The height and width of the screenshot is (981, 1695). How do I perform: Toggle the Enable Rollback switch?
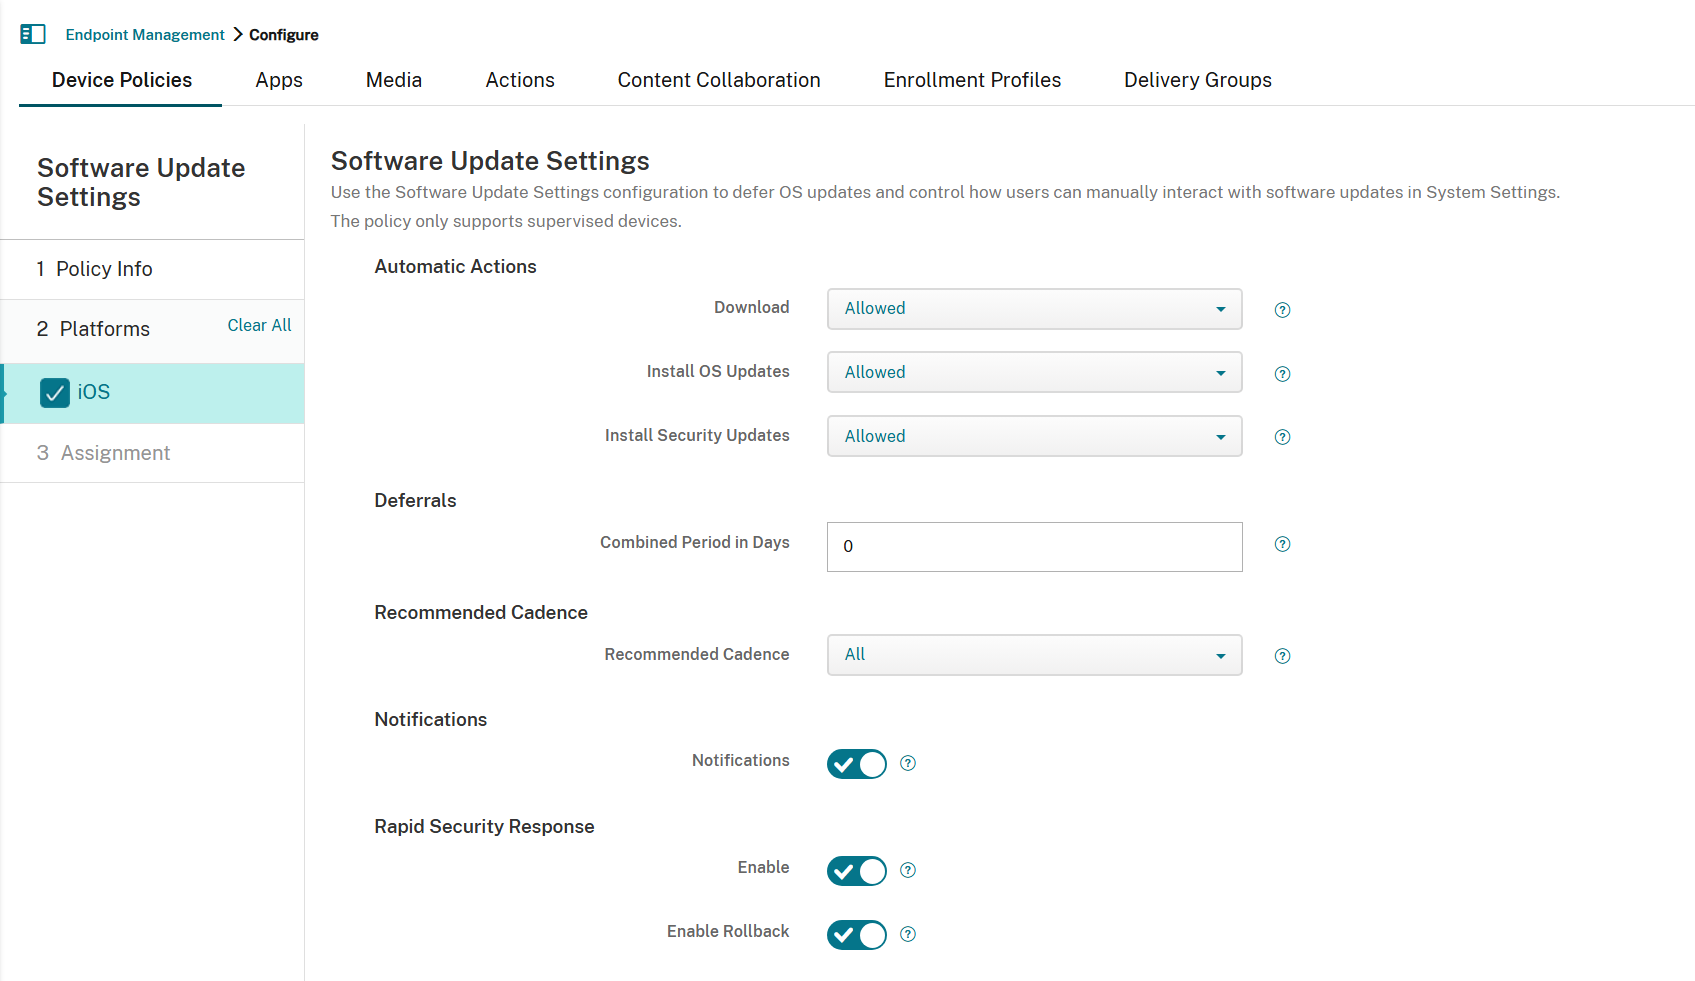click(857, 935)
